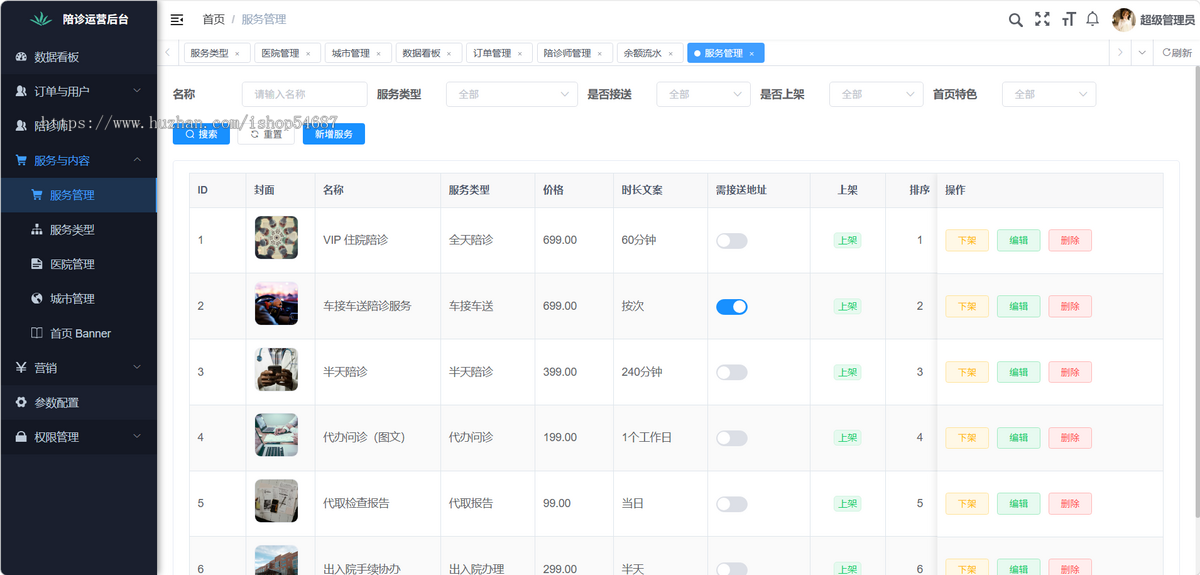Viewport: 1200px width, 575px height.
Task: Expand 权限管理 sidebar menu
Action: 78,437
